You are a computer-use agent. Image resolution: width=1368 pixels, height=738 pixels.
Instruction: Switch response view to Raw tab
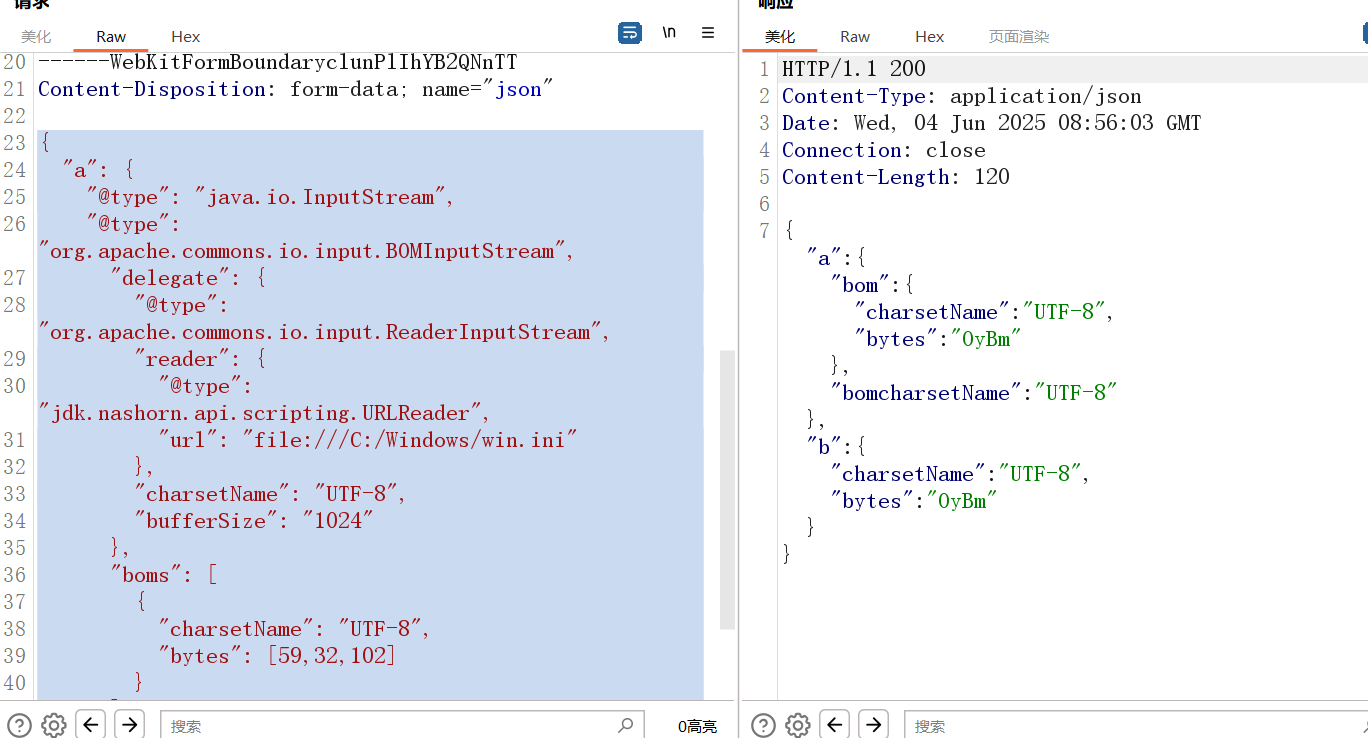pyautogui.click(x=855, y=36)
